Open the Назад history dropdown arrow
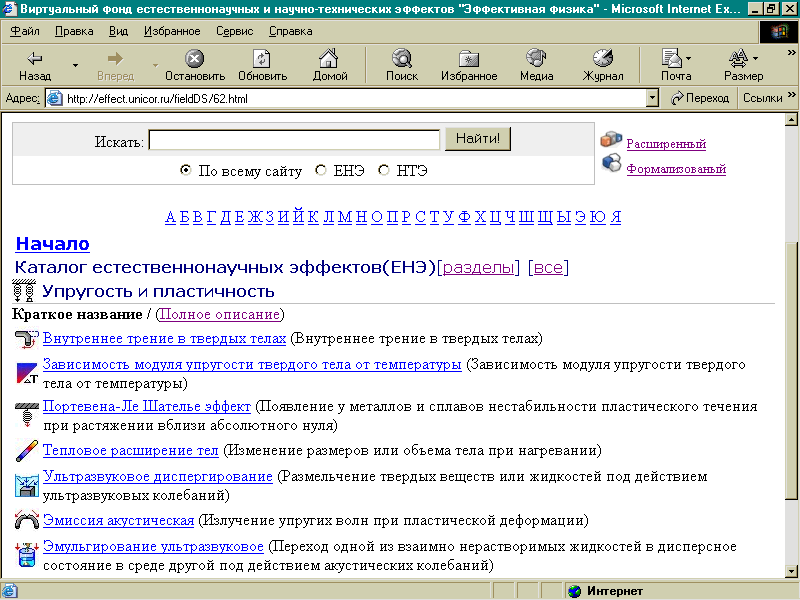800x600 pixels. [x=75, y=65]
